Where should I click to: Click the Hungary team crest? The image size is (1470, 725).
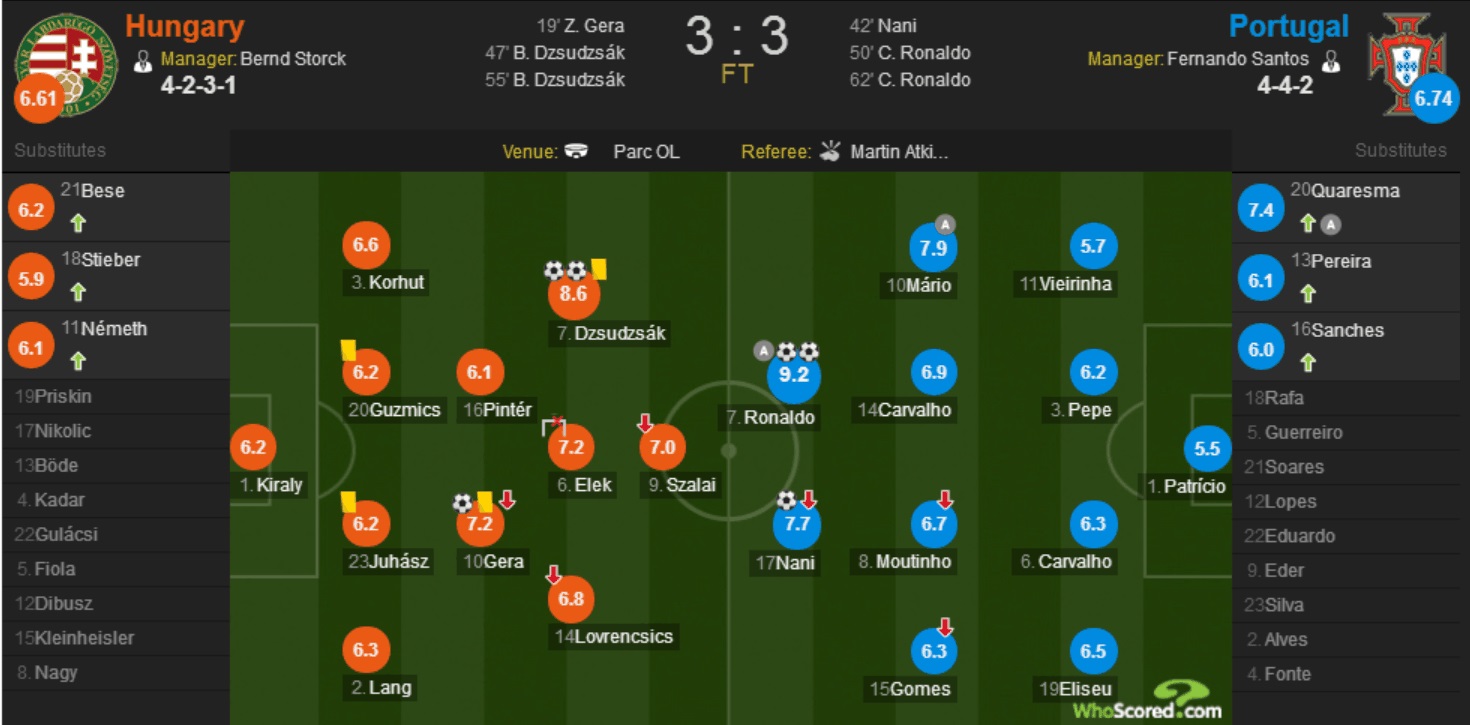point(66,58)
